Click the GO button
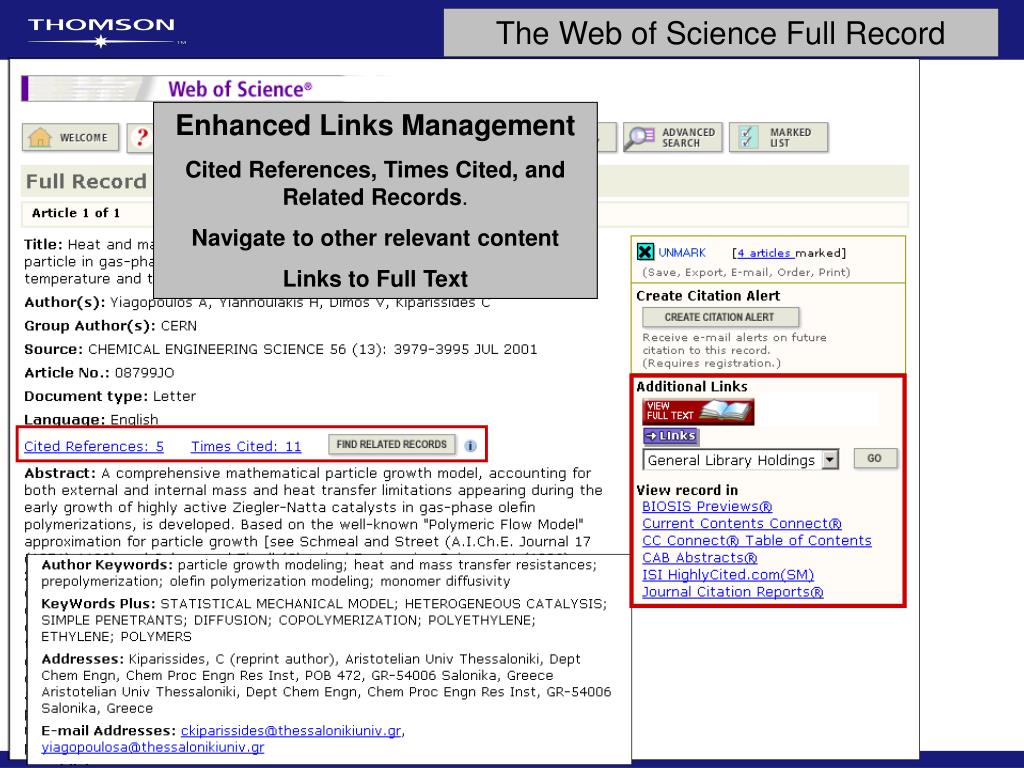 [875, 458]
